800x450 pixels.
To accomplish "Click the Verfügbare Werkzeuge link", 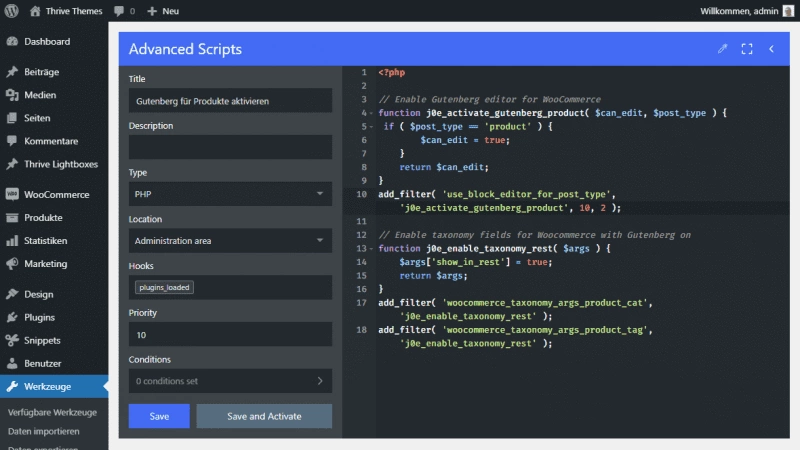I will (x=52, y=412).
